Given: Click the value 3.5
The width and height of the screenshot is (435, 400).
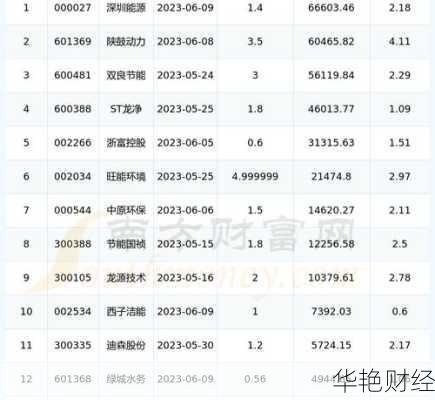Looking at the screenshot, I should (255, 42).
